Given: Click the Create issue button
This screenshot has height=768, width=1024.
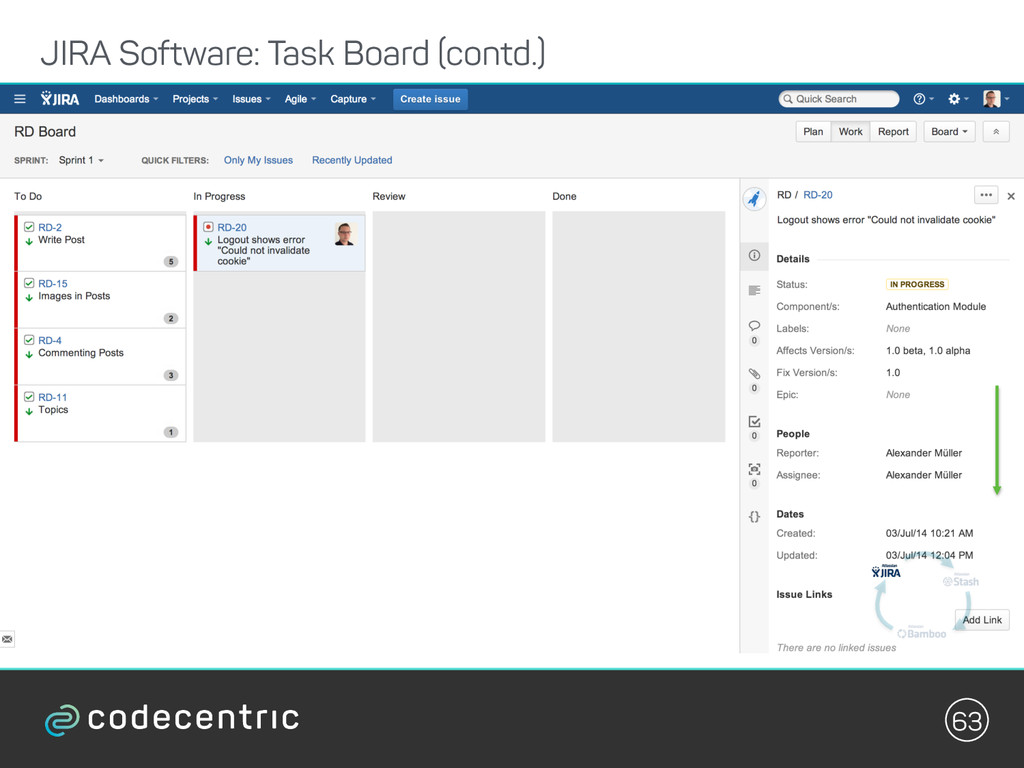Looking at the screenshot, I should pos(430,99).
